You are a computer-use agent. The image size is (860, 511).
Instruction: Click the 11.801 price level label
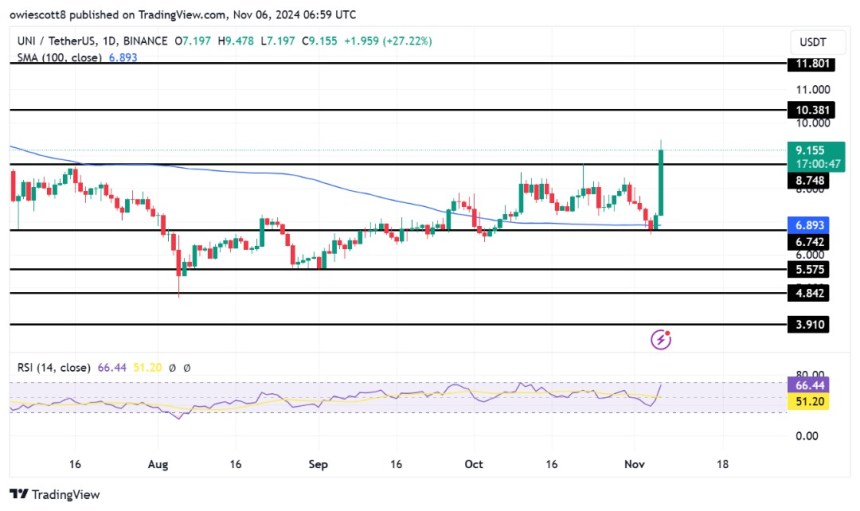pos(812,64)
